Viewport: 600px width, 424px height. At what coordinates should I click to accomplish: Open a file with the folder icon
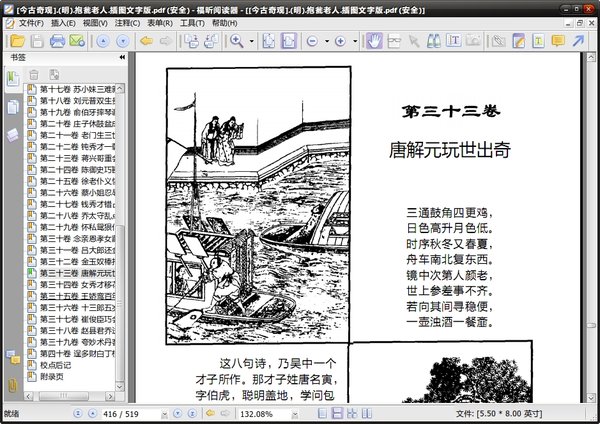click(18, 41)
